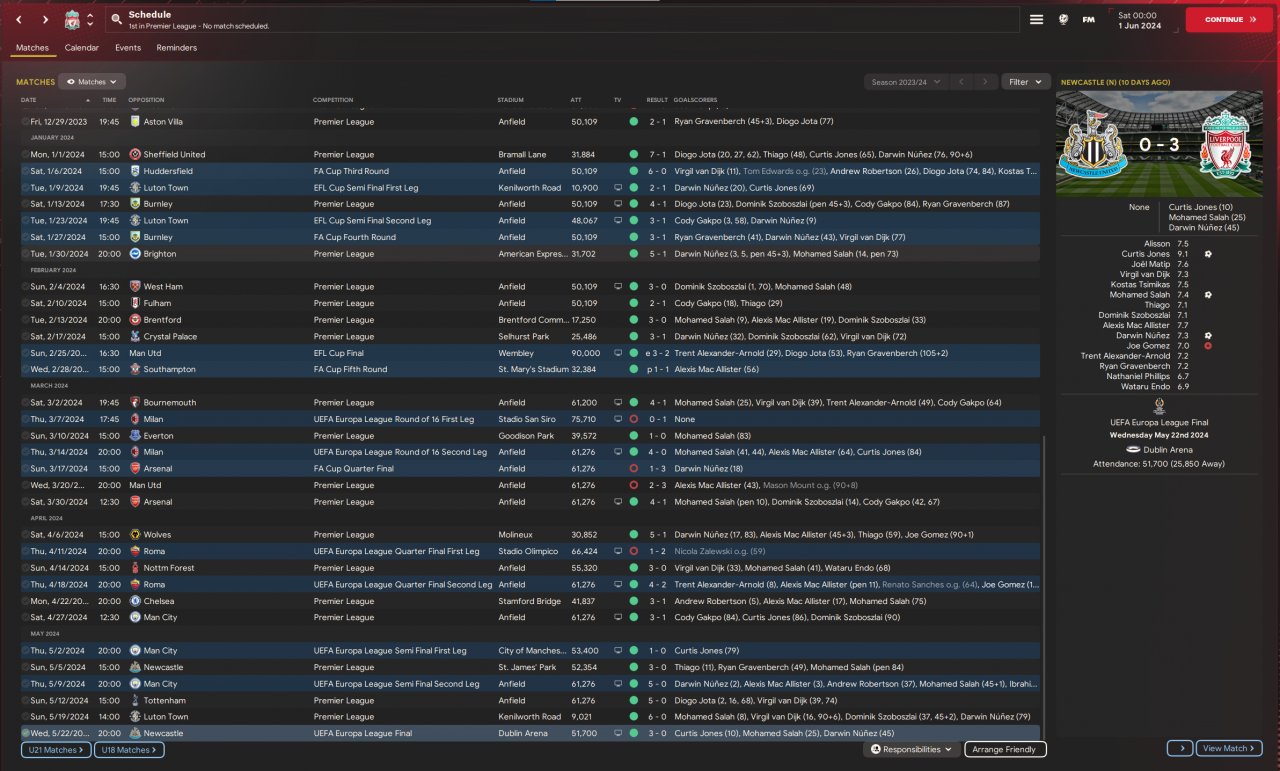Select the Thu 5/2/2024 match row marker
Screen dimensions: 1280x771
(25, 651)
